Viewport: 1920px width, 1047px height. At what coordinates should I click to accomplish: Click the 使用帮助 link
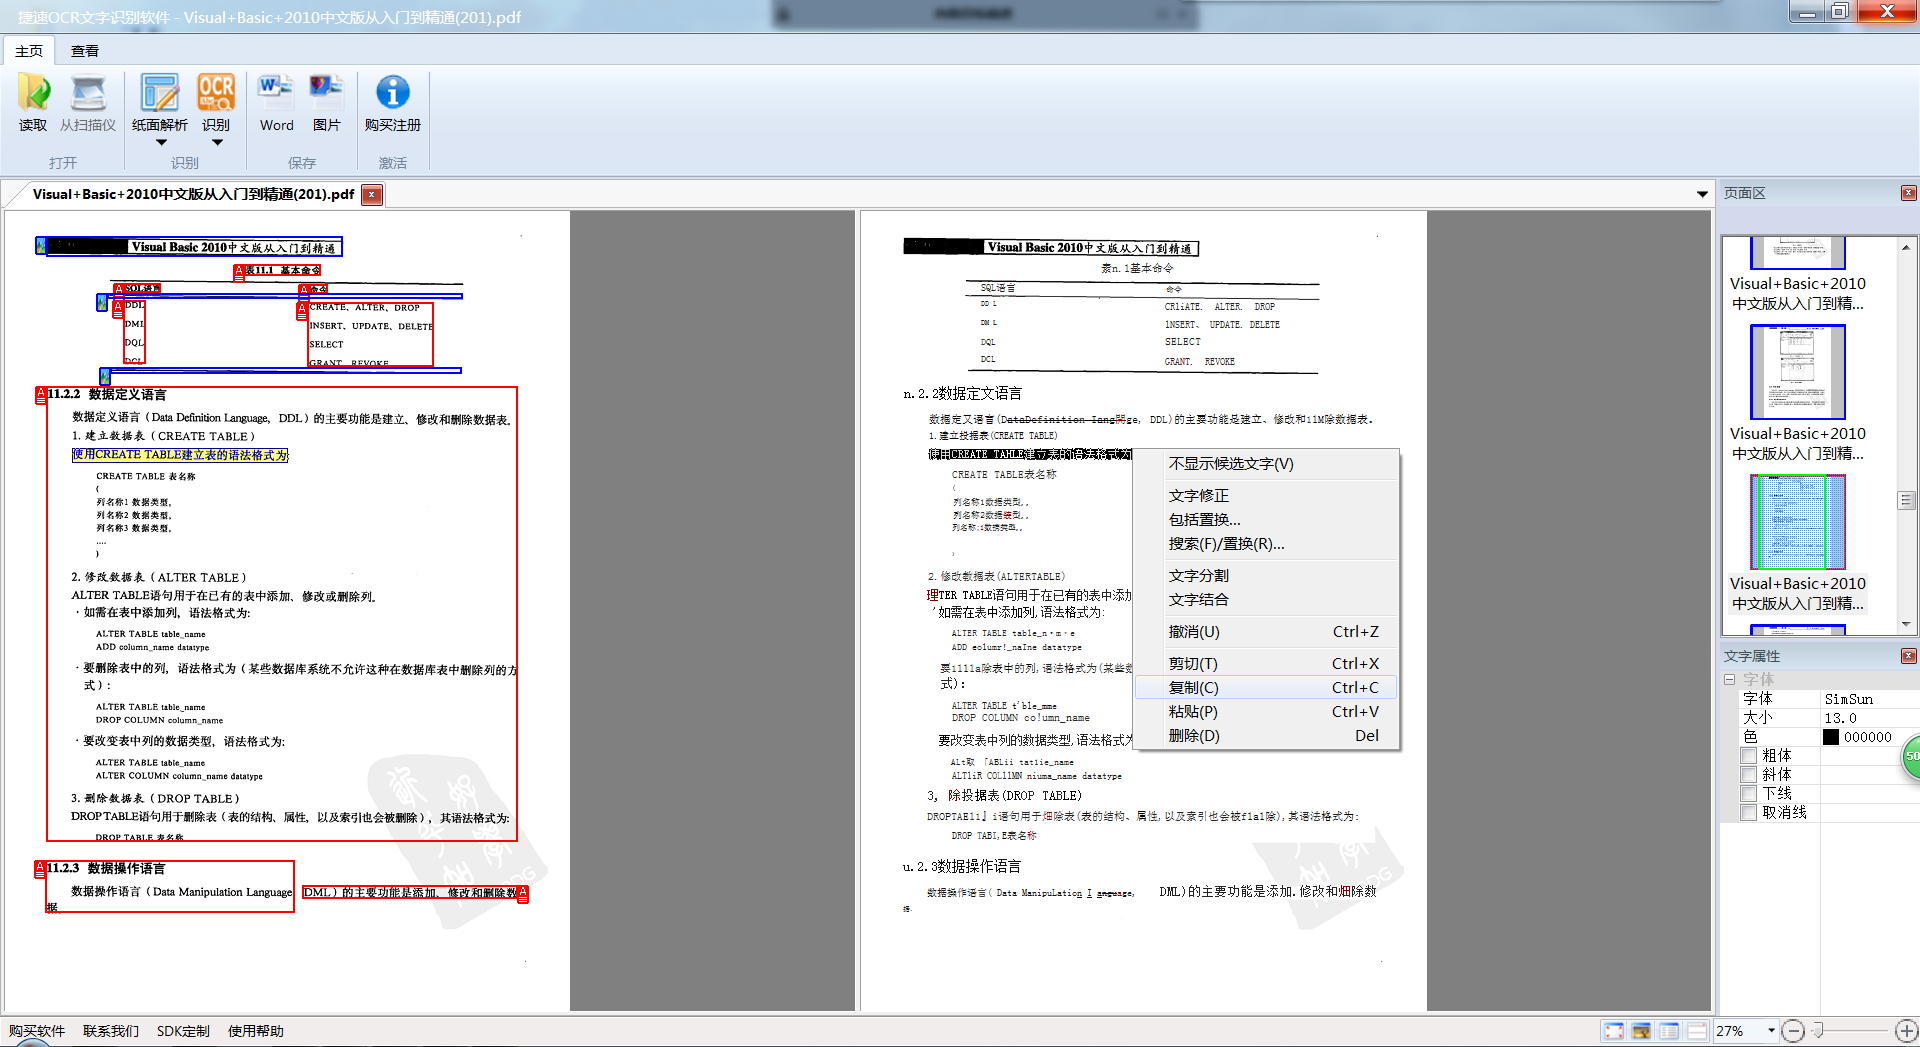256,1031
